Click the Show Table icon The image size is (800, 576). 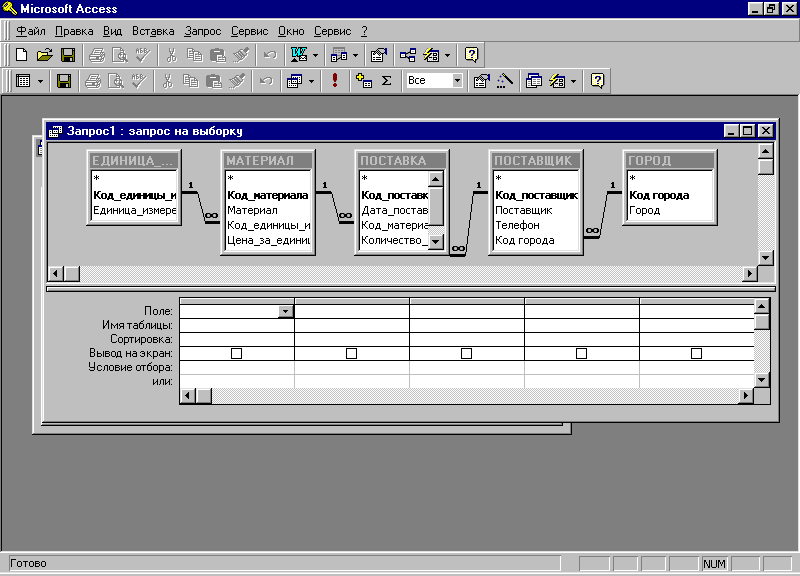coord(364,81)
